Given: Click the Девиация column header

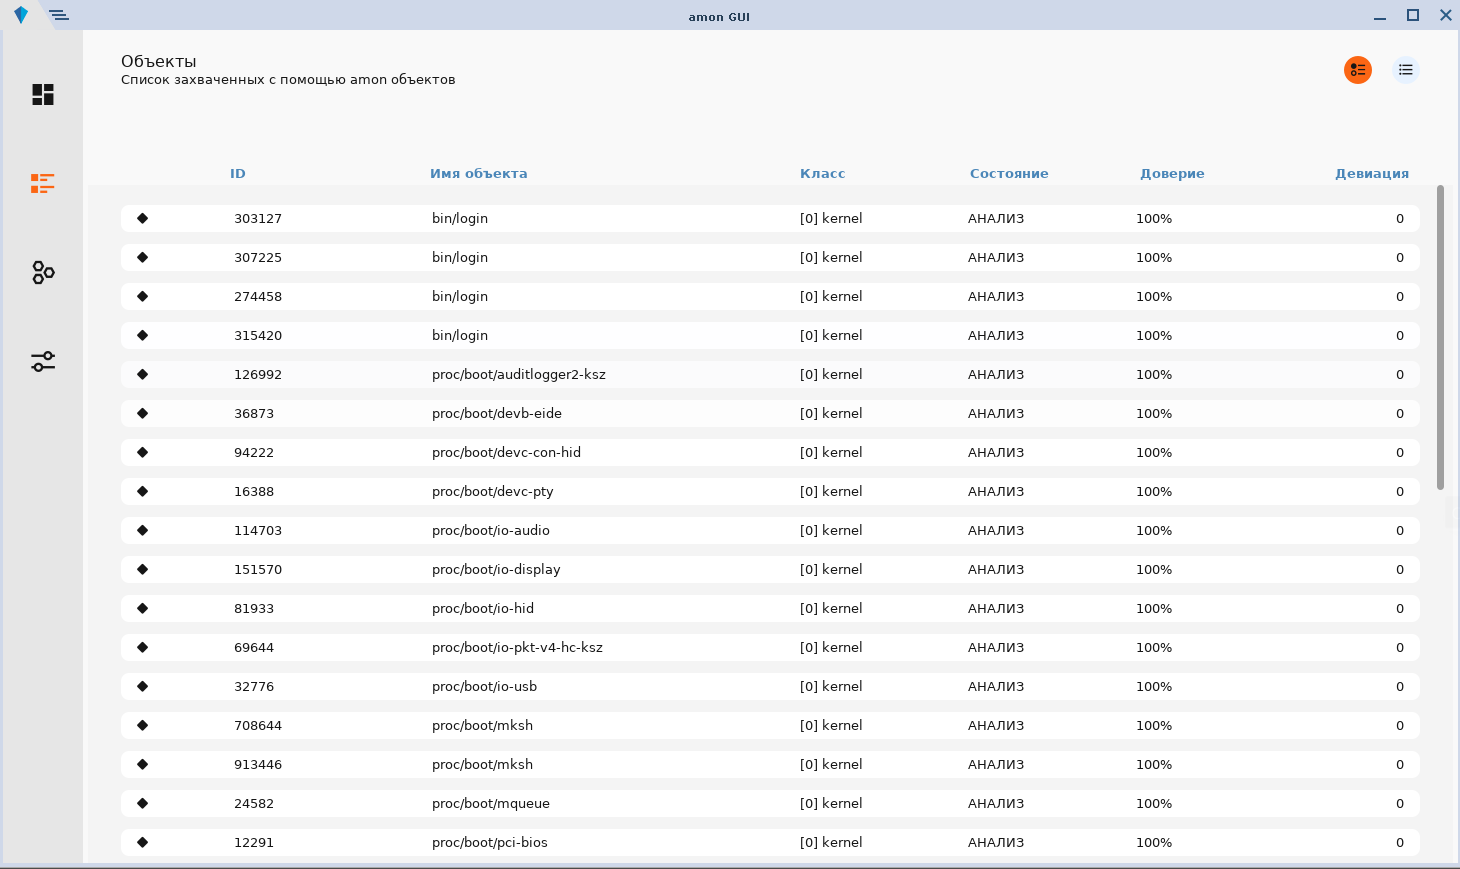Looking at the screenshot, I should point(1371,174).
